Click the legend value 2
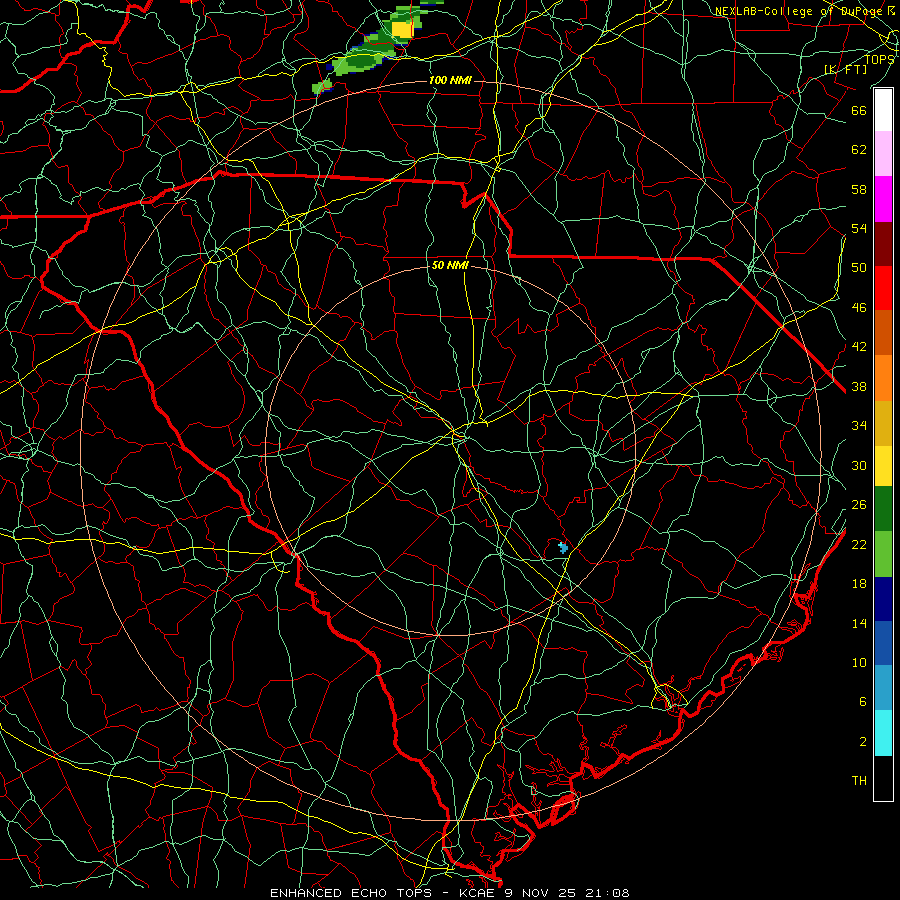900x900 pixels. pyautogui.click(x=862, y=741)
